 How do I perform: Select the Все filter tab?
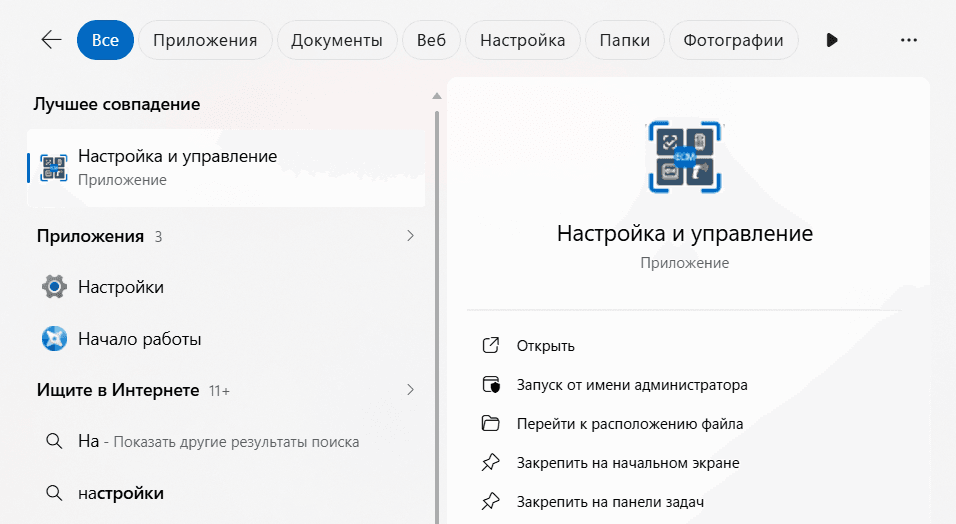105,40
